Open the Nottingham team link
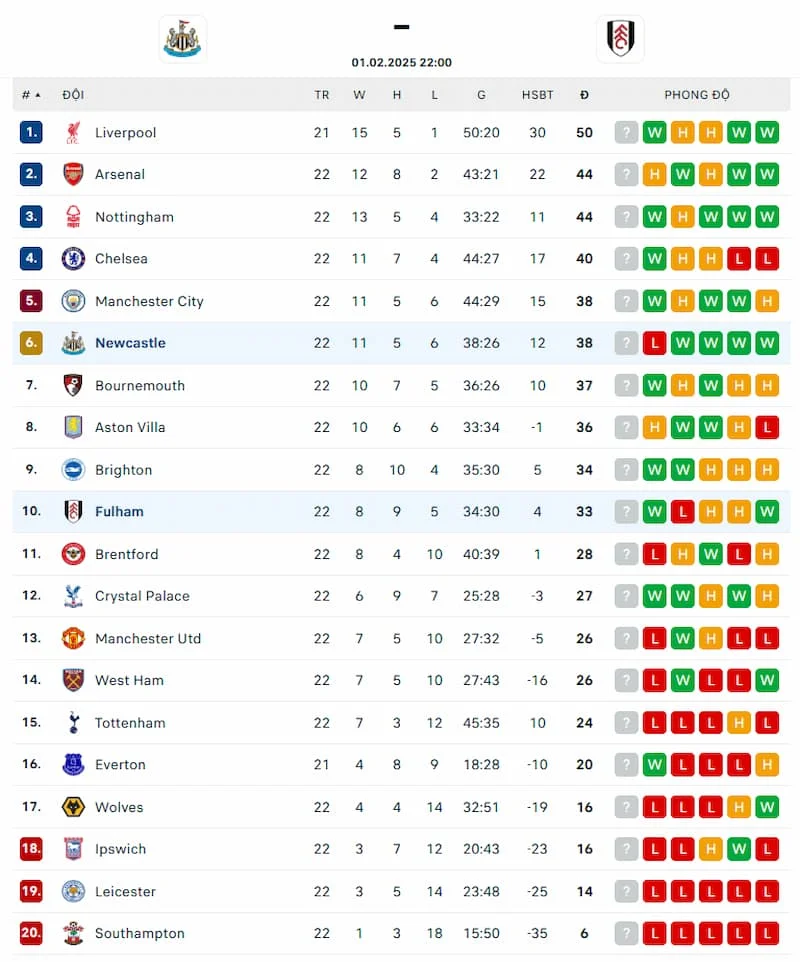The image size is (800, 962). [x=134, y=217]
